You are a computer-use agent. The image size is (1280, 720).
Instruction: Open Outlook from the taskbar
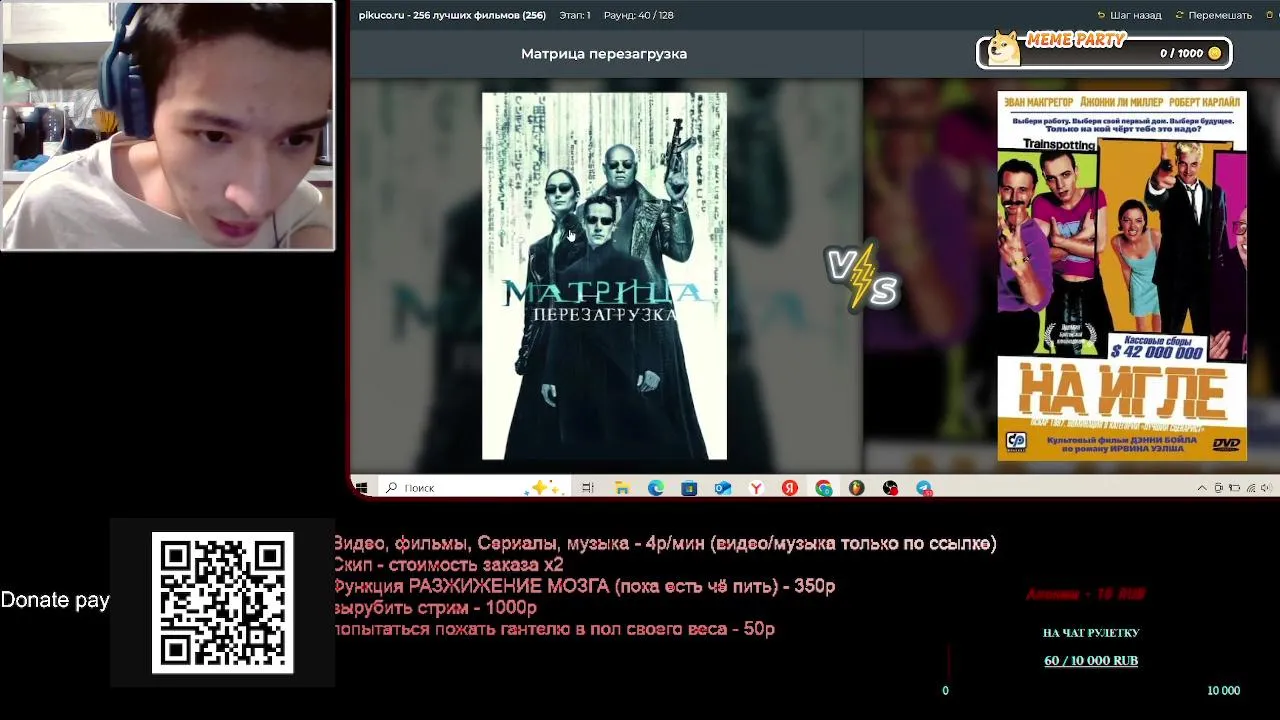[x=723, y=488]
